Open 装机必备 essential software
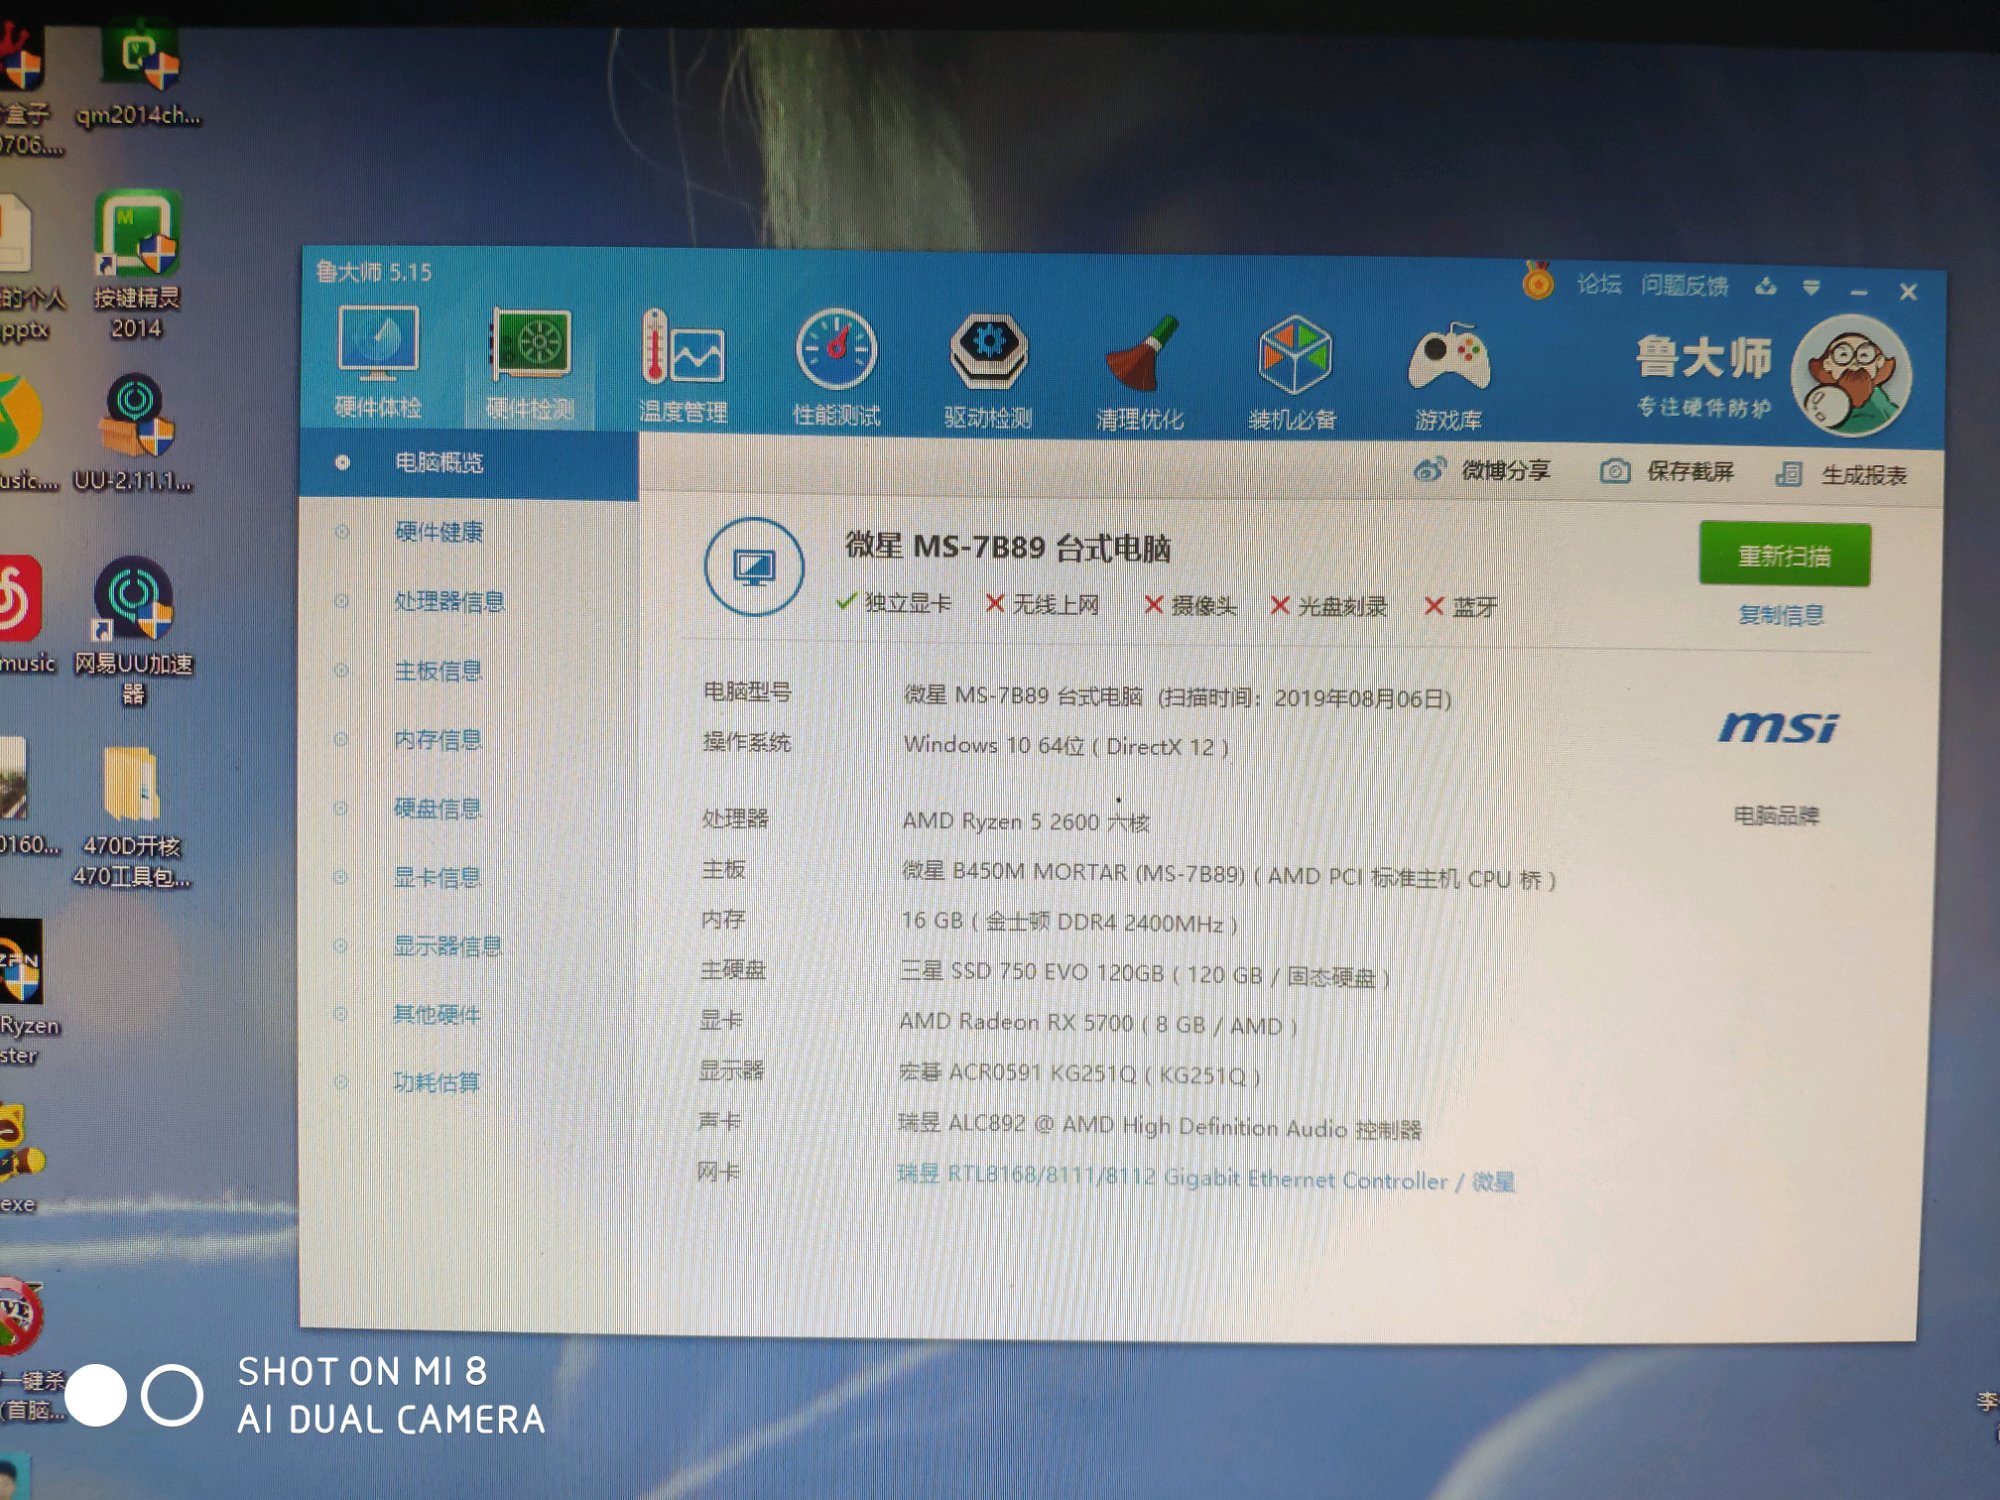Viewport: 2000px width, 1500px height. 1293,375
